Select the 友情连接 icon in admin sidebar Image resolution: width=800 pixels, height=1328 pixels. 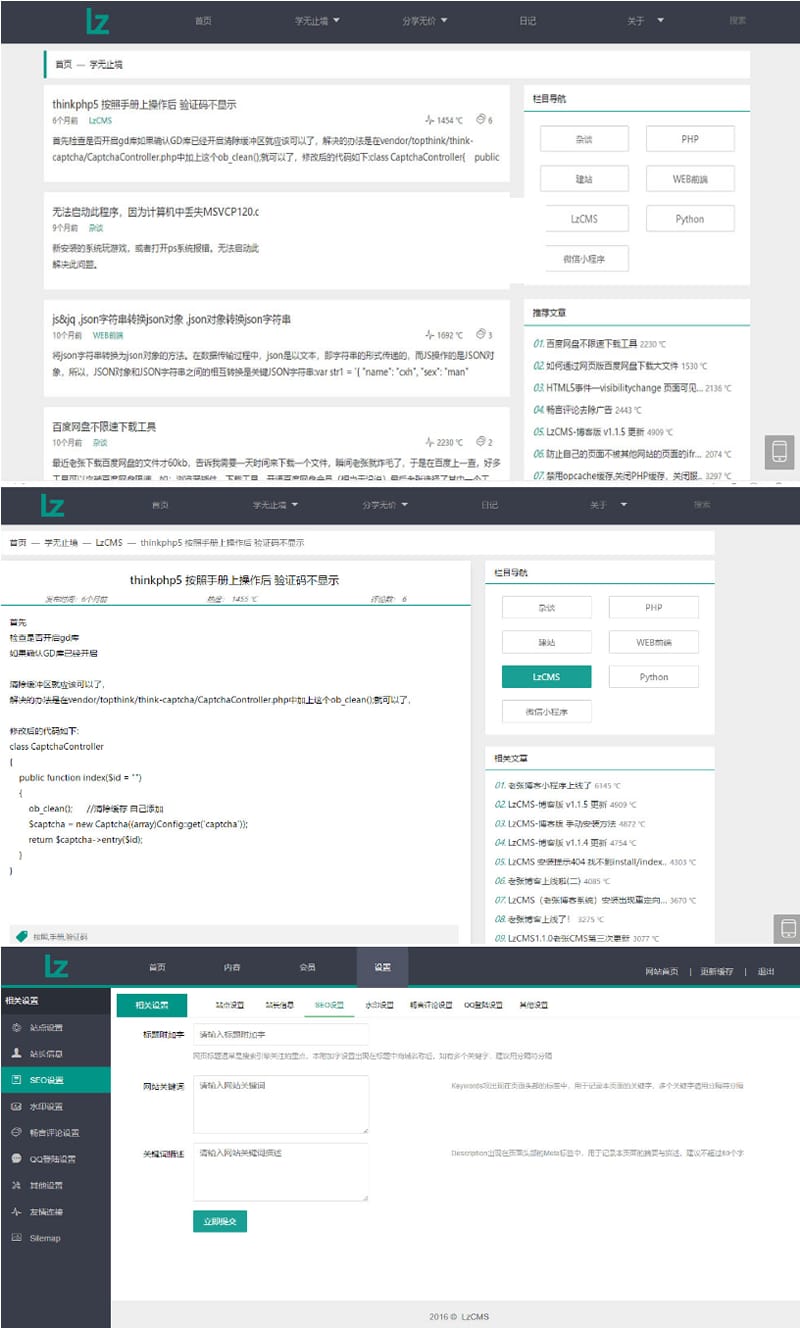pos(14,1212)
